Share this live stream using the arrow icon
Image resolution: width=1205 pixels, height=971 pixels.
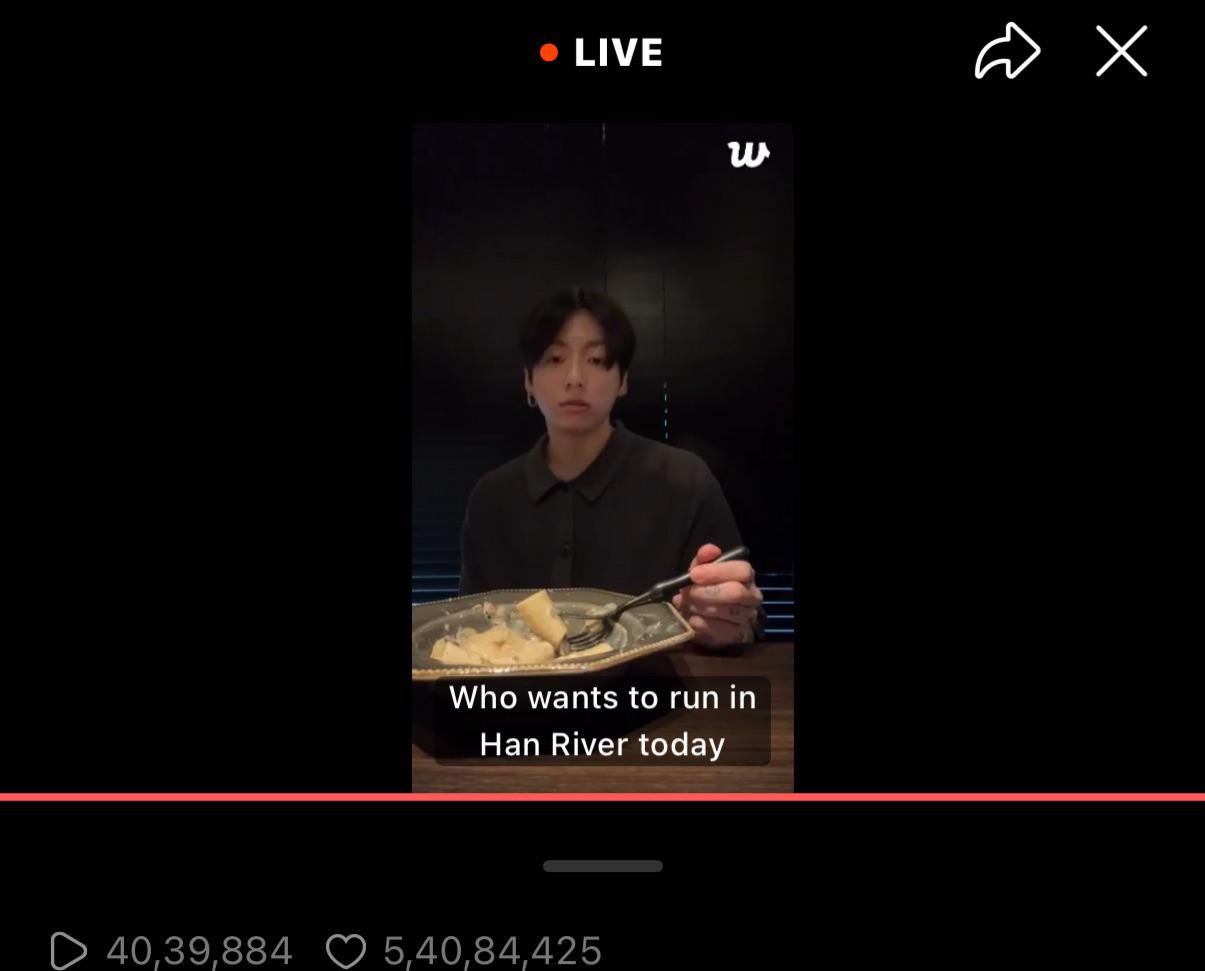1007,51
